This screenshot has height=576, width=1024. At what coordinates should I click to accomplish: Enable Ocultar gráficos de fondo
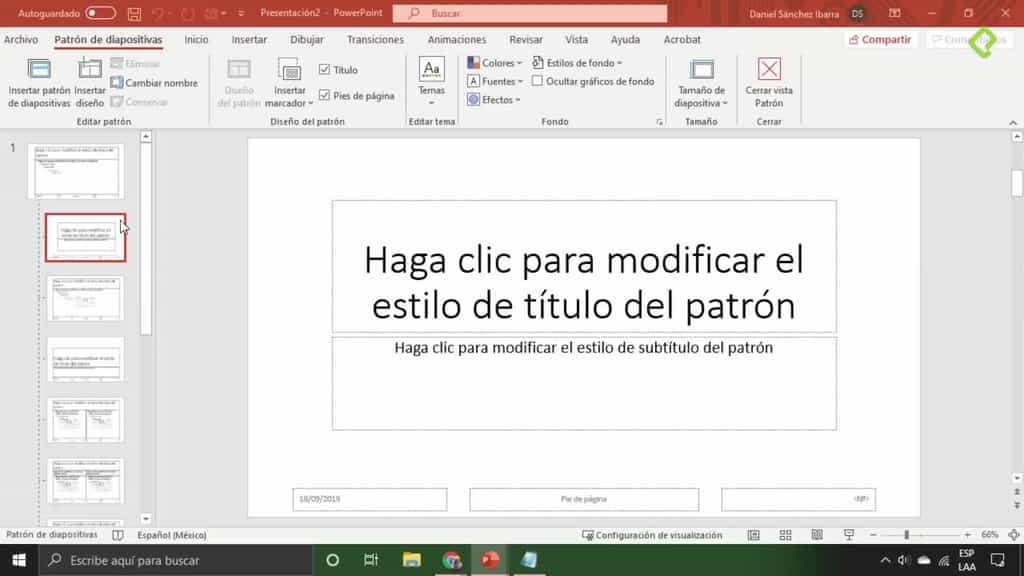(x=537, y=81)
